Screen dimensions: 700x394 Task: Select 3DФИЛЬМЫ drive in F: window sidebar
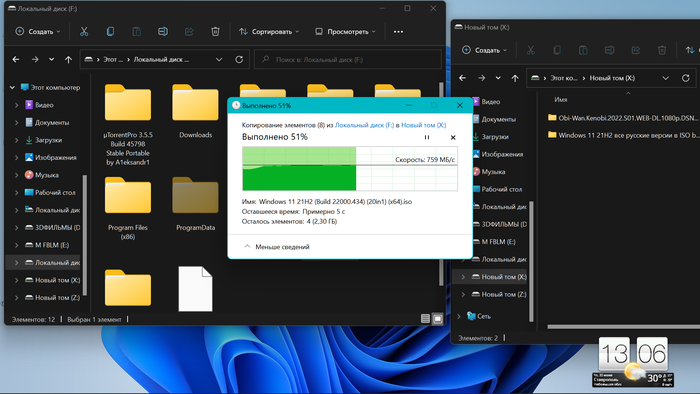click(x=53, y=228)
